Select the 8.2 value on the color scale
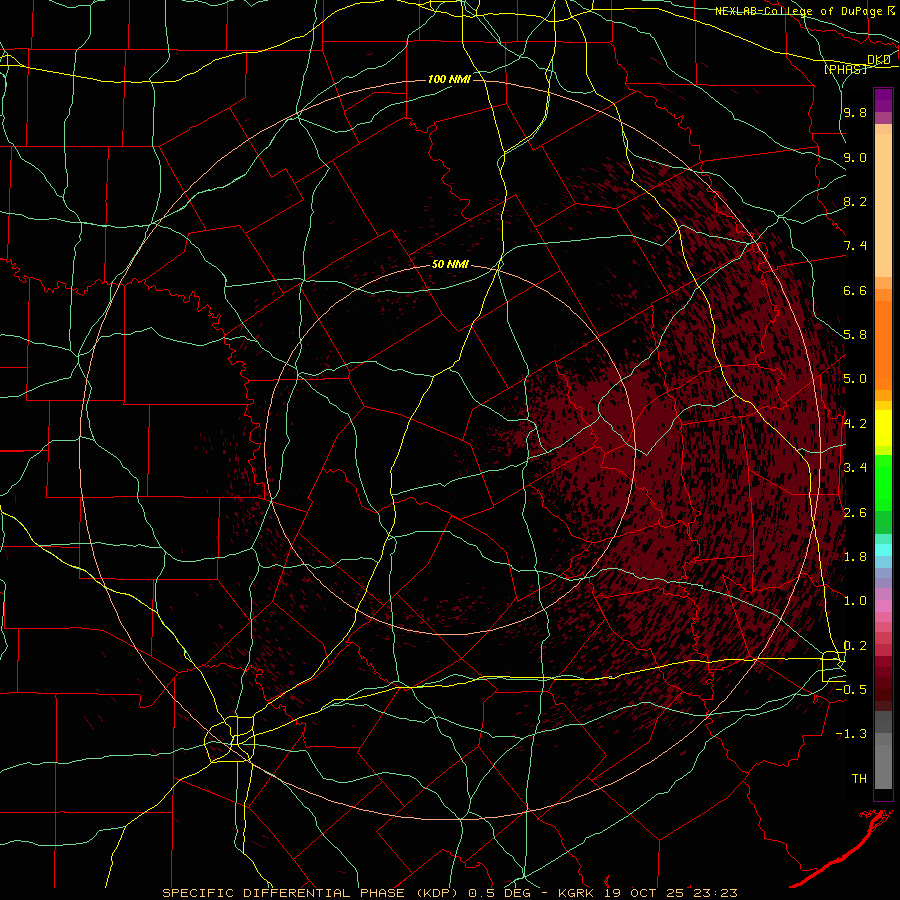This screenshot has width=900, height=900. (x=855, y=201)
